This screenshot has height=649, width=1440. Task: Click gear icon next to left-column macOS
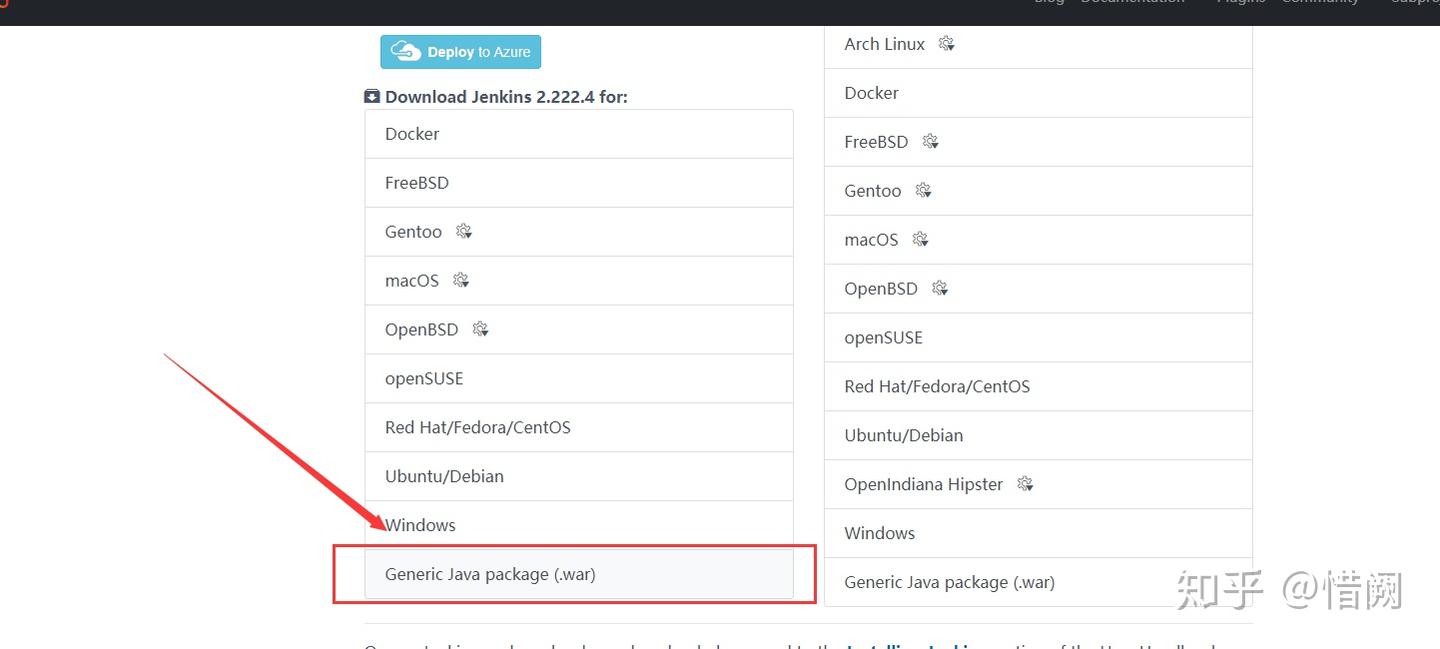tap(461, 280)
